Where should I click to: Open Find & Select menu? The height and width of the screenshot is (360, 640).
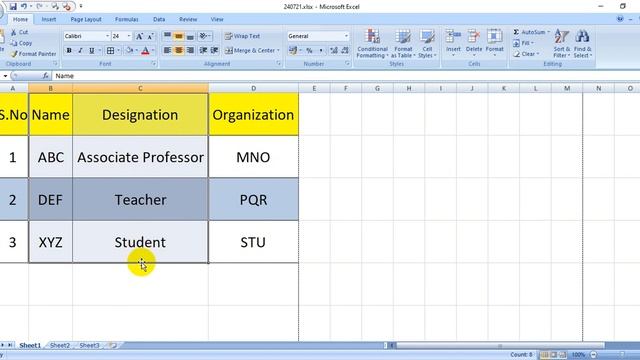click(x=582, y=44)
